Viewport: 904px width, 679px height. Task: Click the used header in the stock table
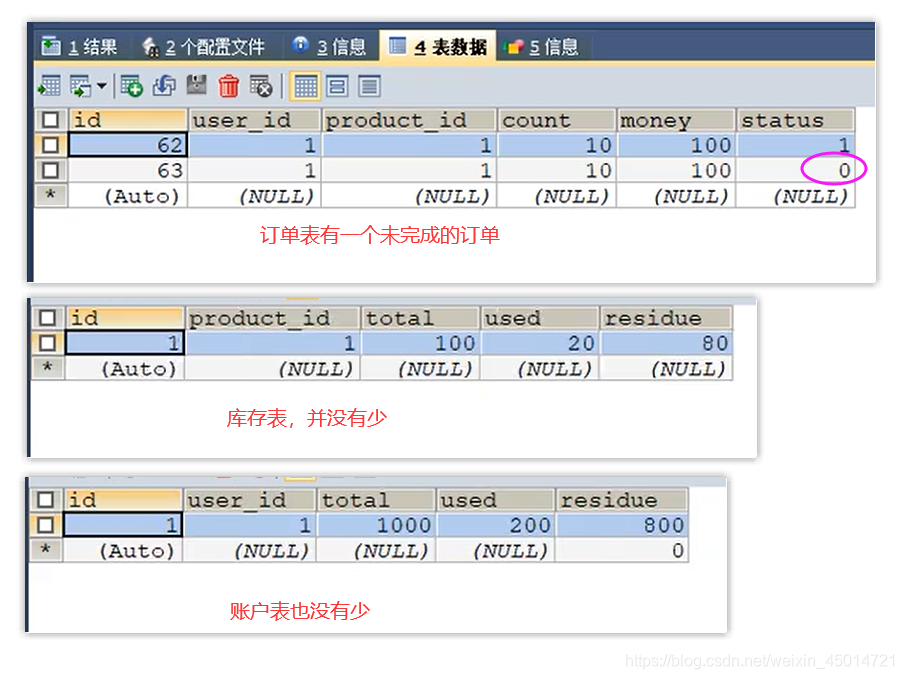(x=540, y=318)
